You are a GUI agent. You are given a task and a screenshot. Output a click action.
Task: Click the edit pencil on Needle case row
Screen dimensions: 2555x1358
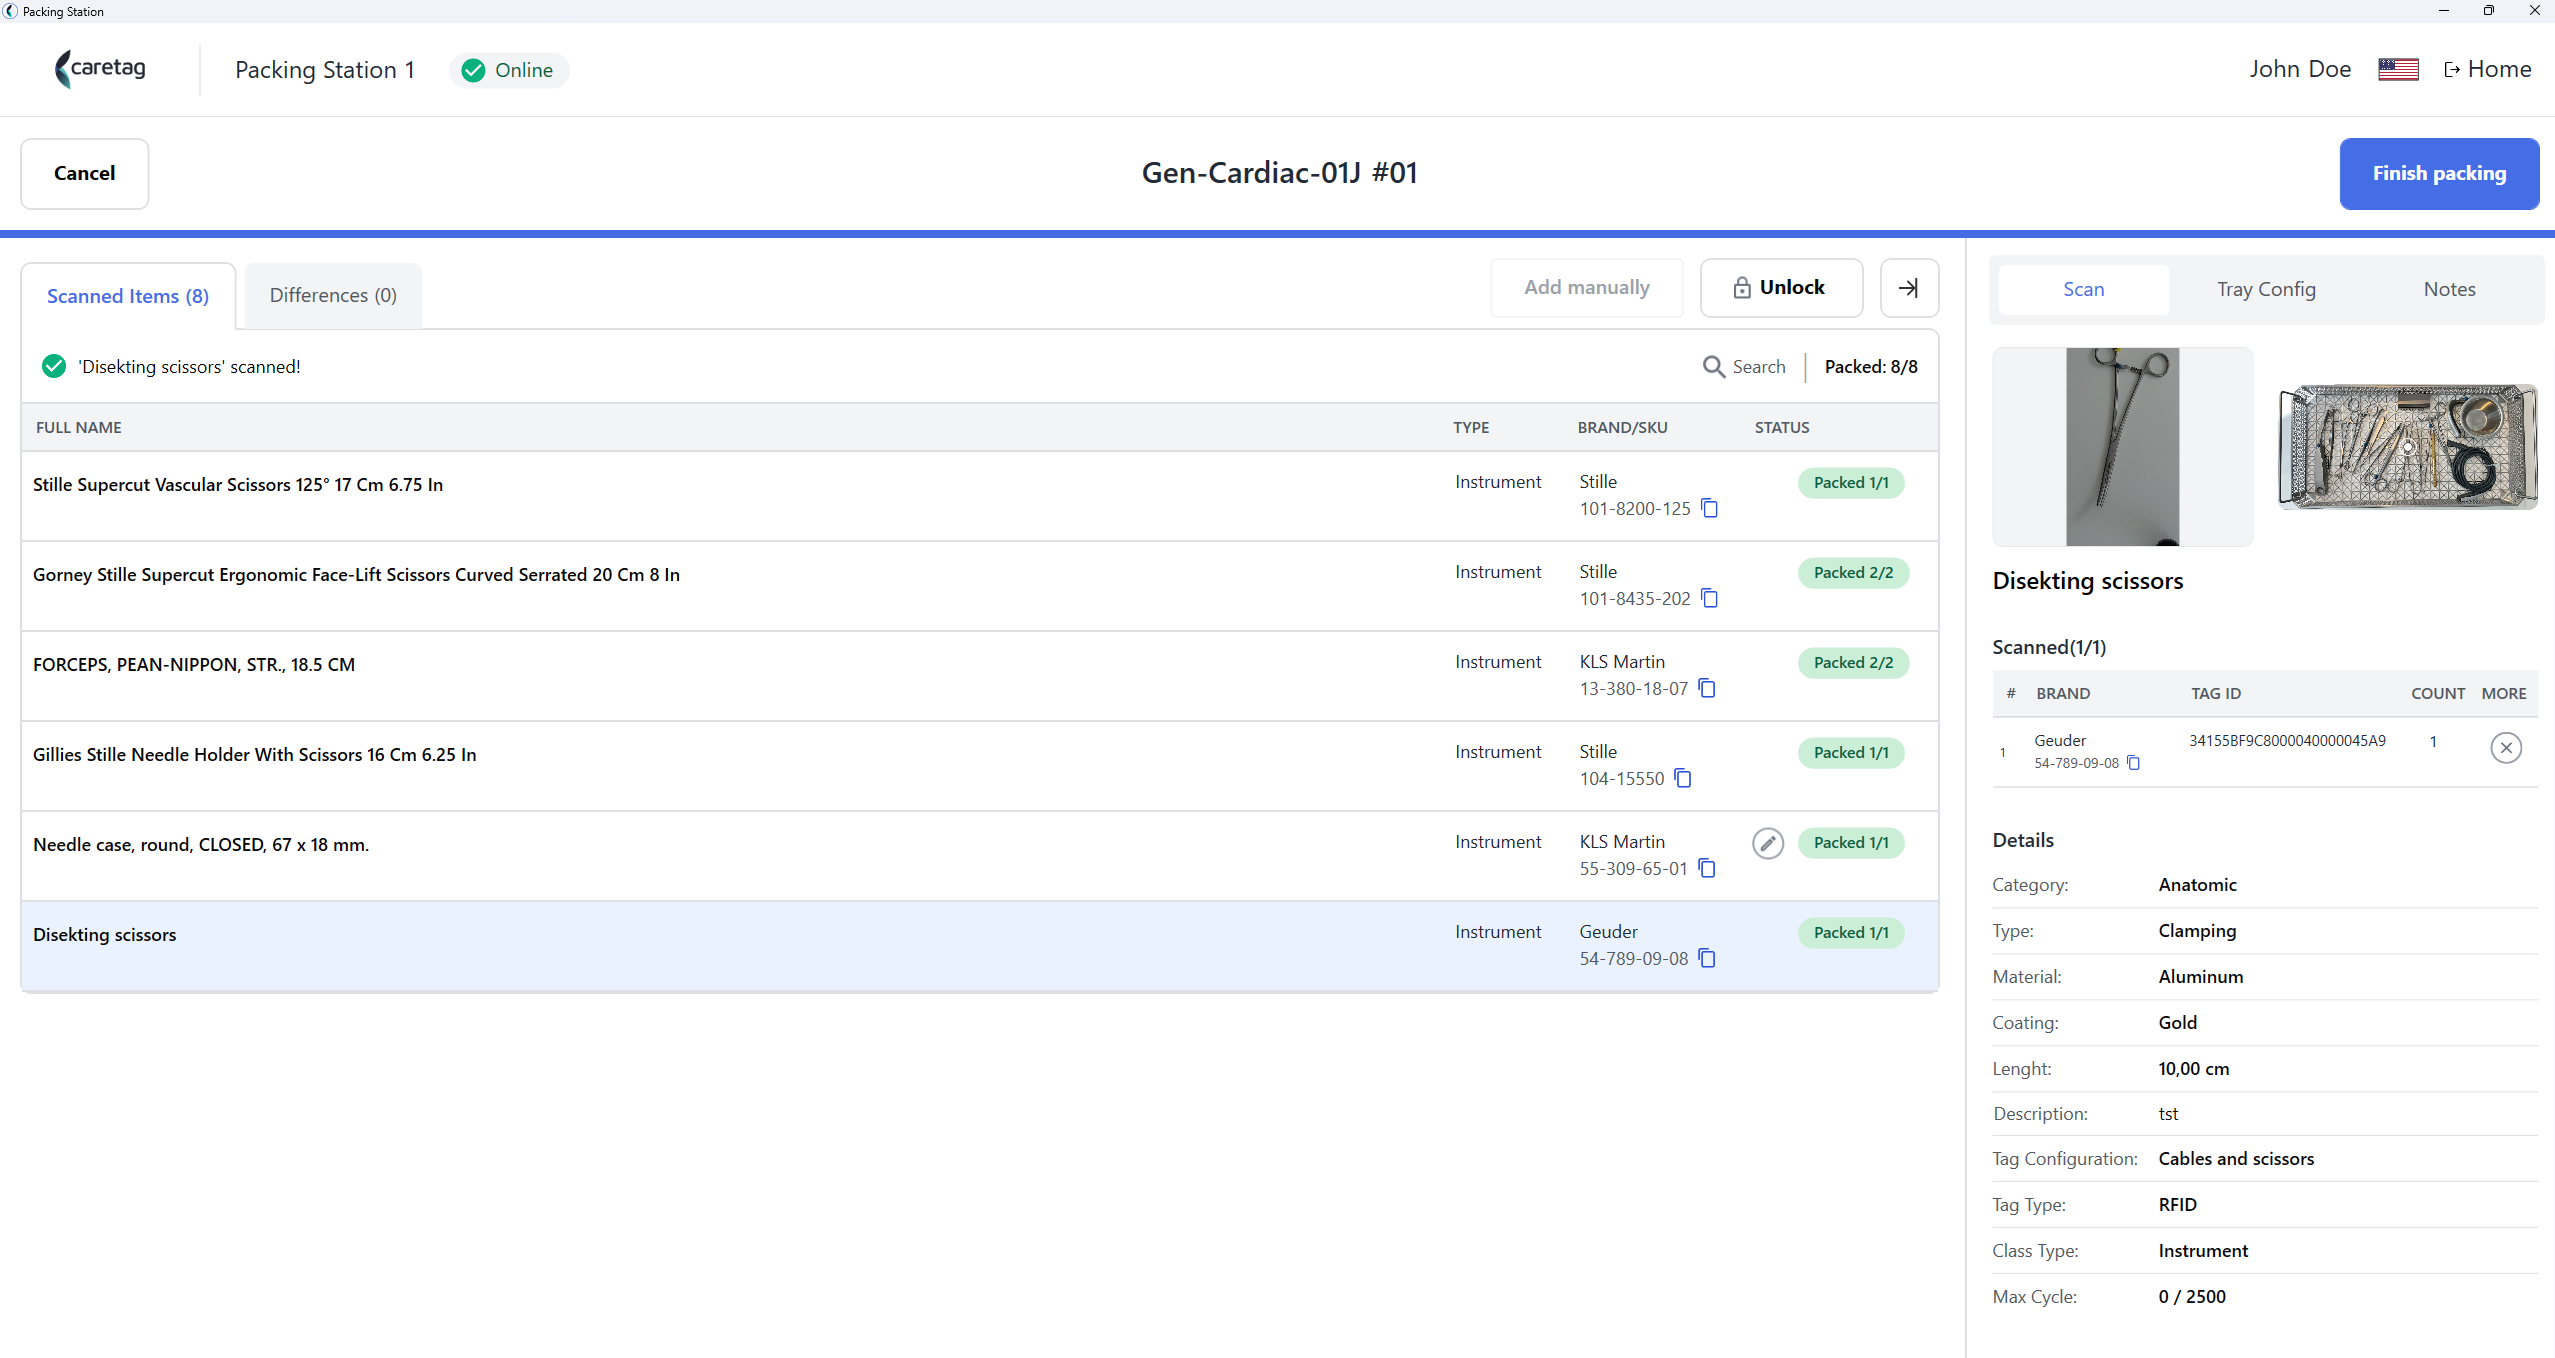[1767, 843]
